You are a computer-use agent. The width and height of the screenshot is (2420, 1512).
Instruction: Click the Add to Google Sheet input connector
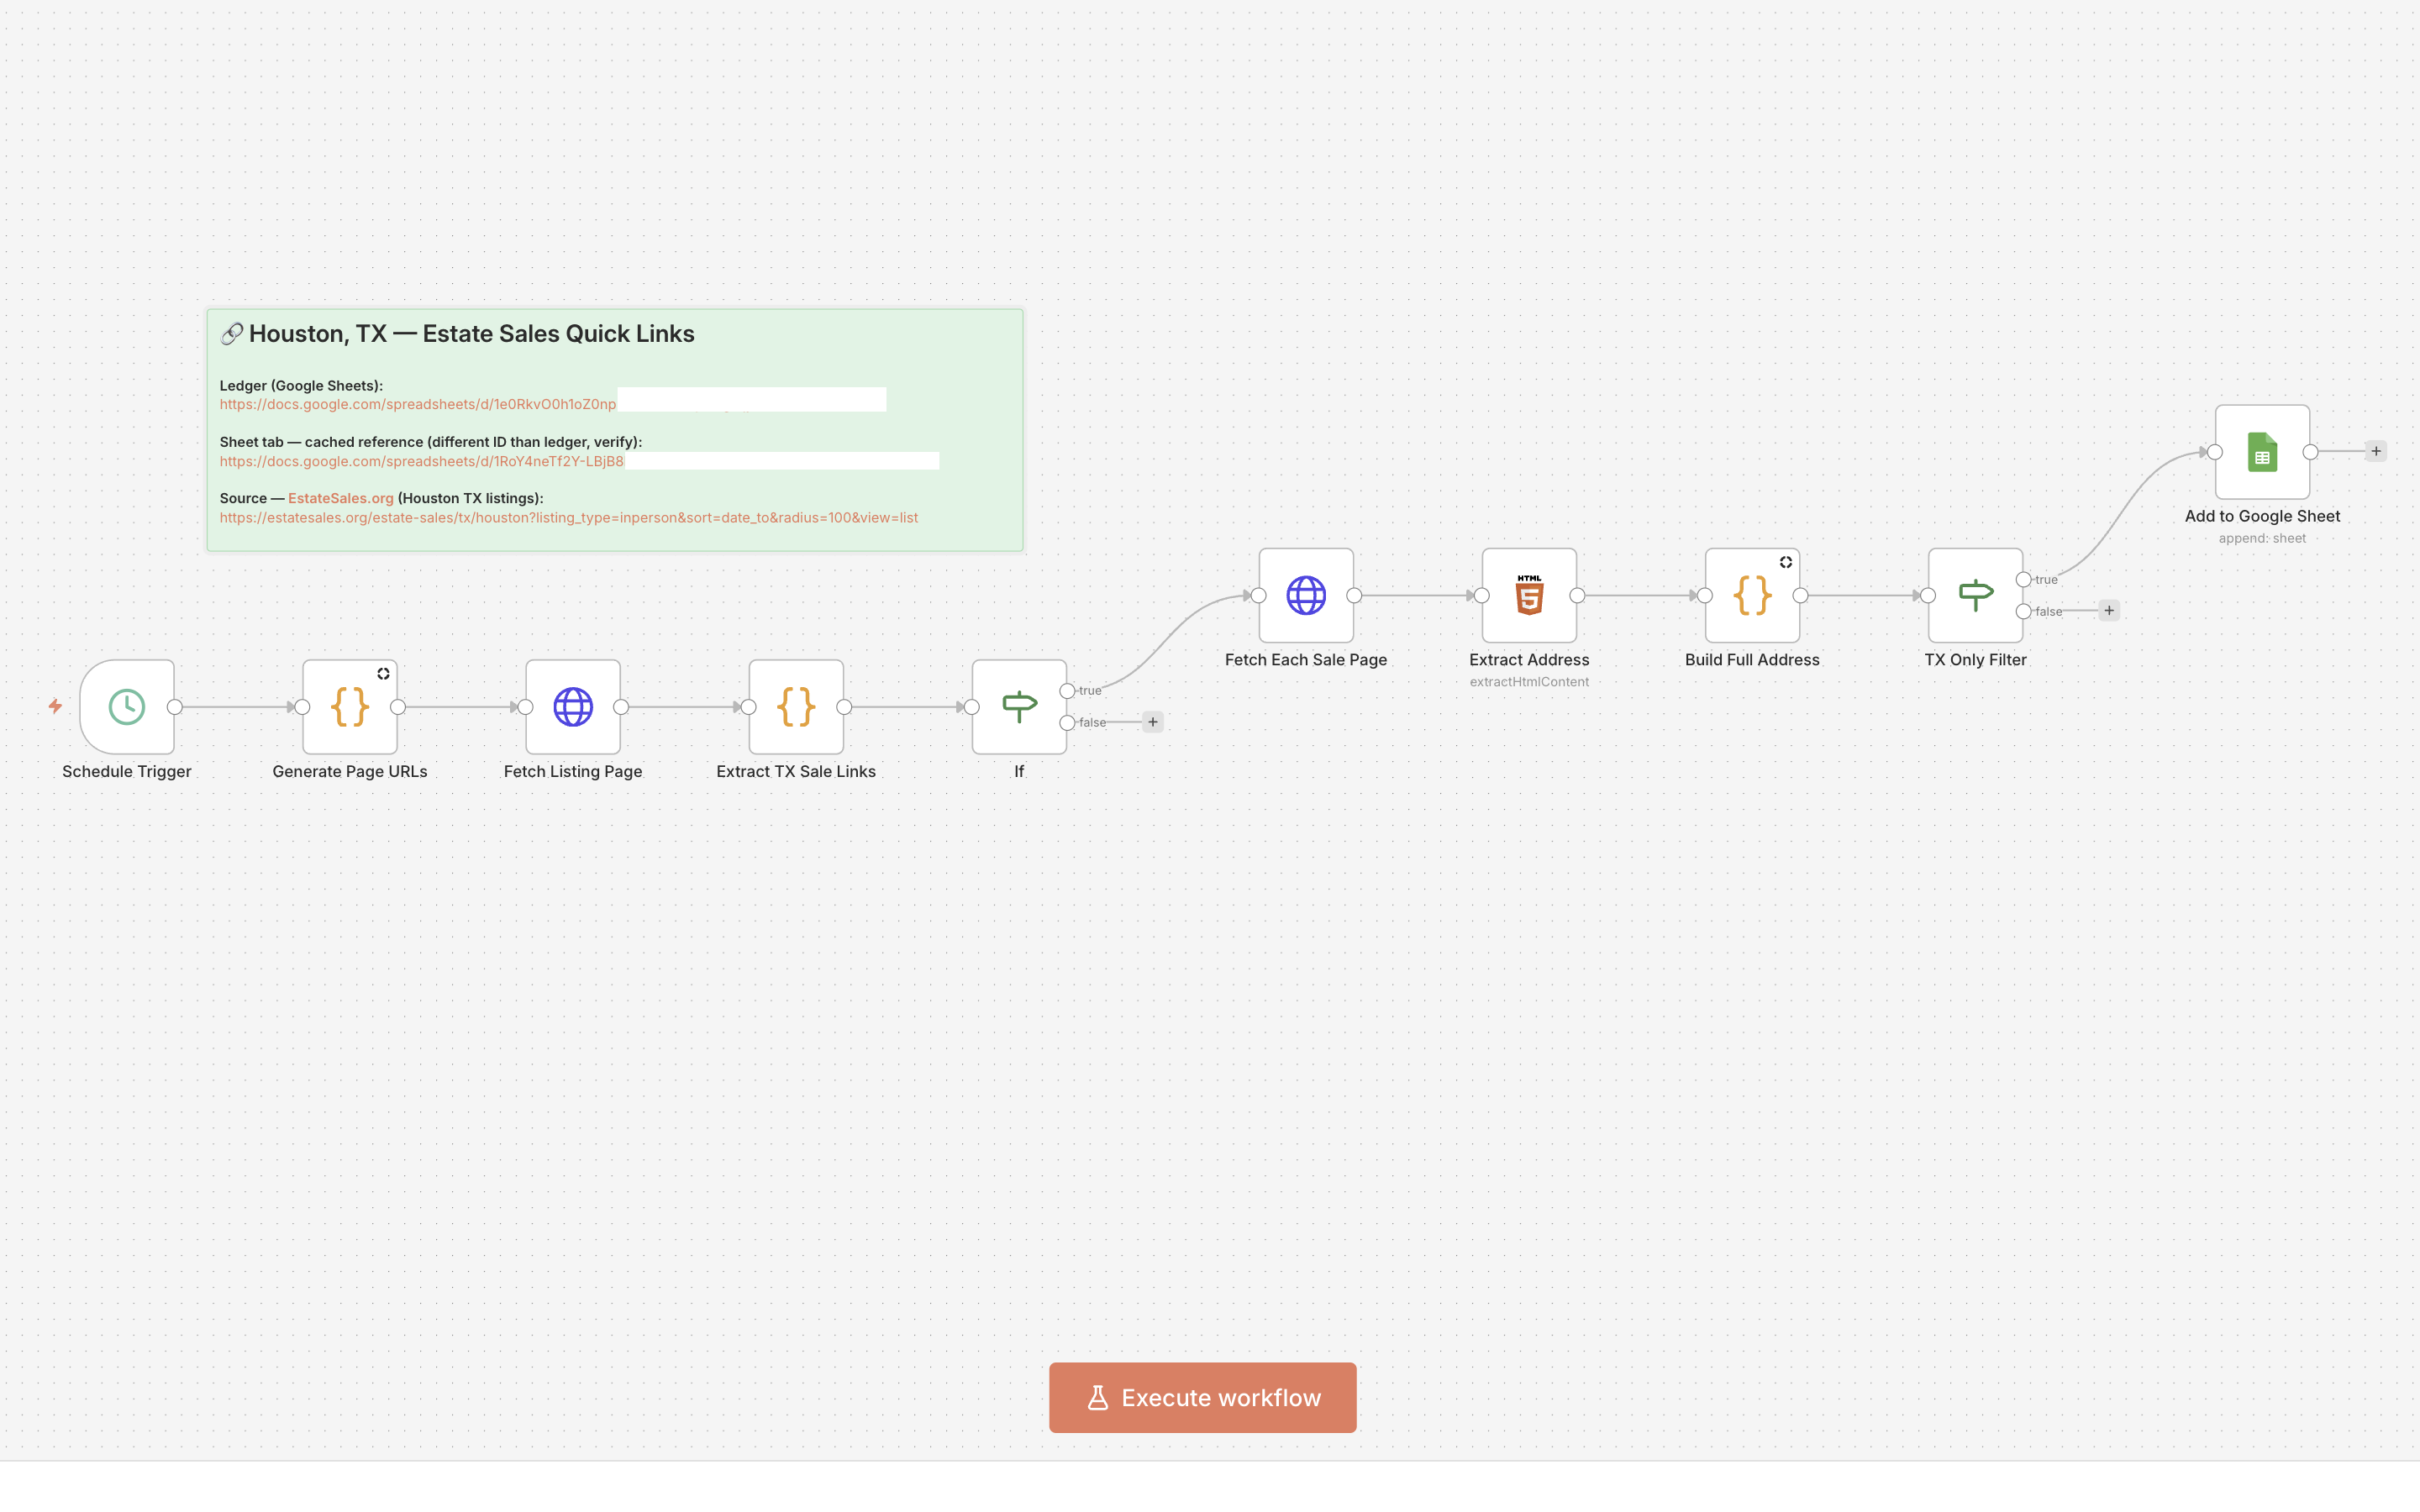click(x=2215, y=452)
